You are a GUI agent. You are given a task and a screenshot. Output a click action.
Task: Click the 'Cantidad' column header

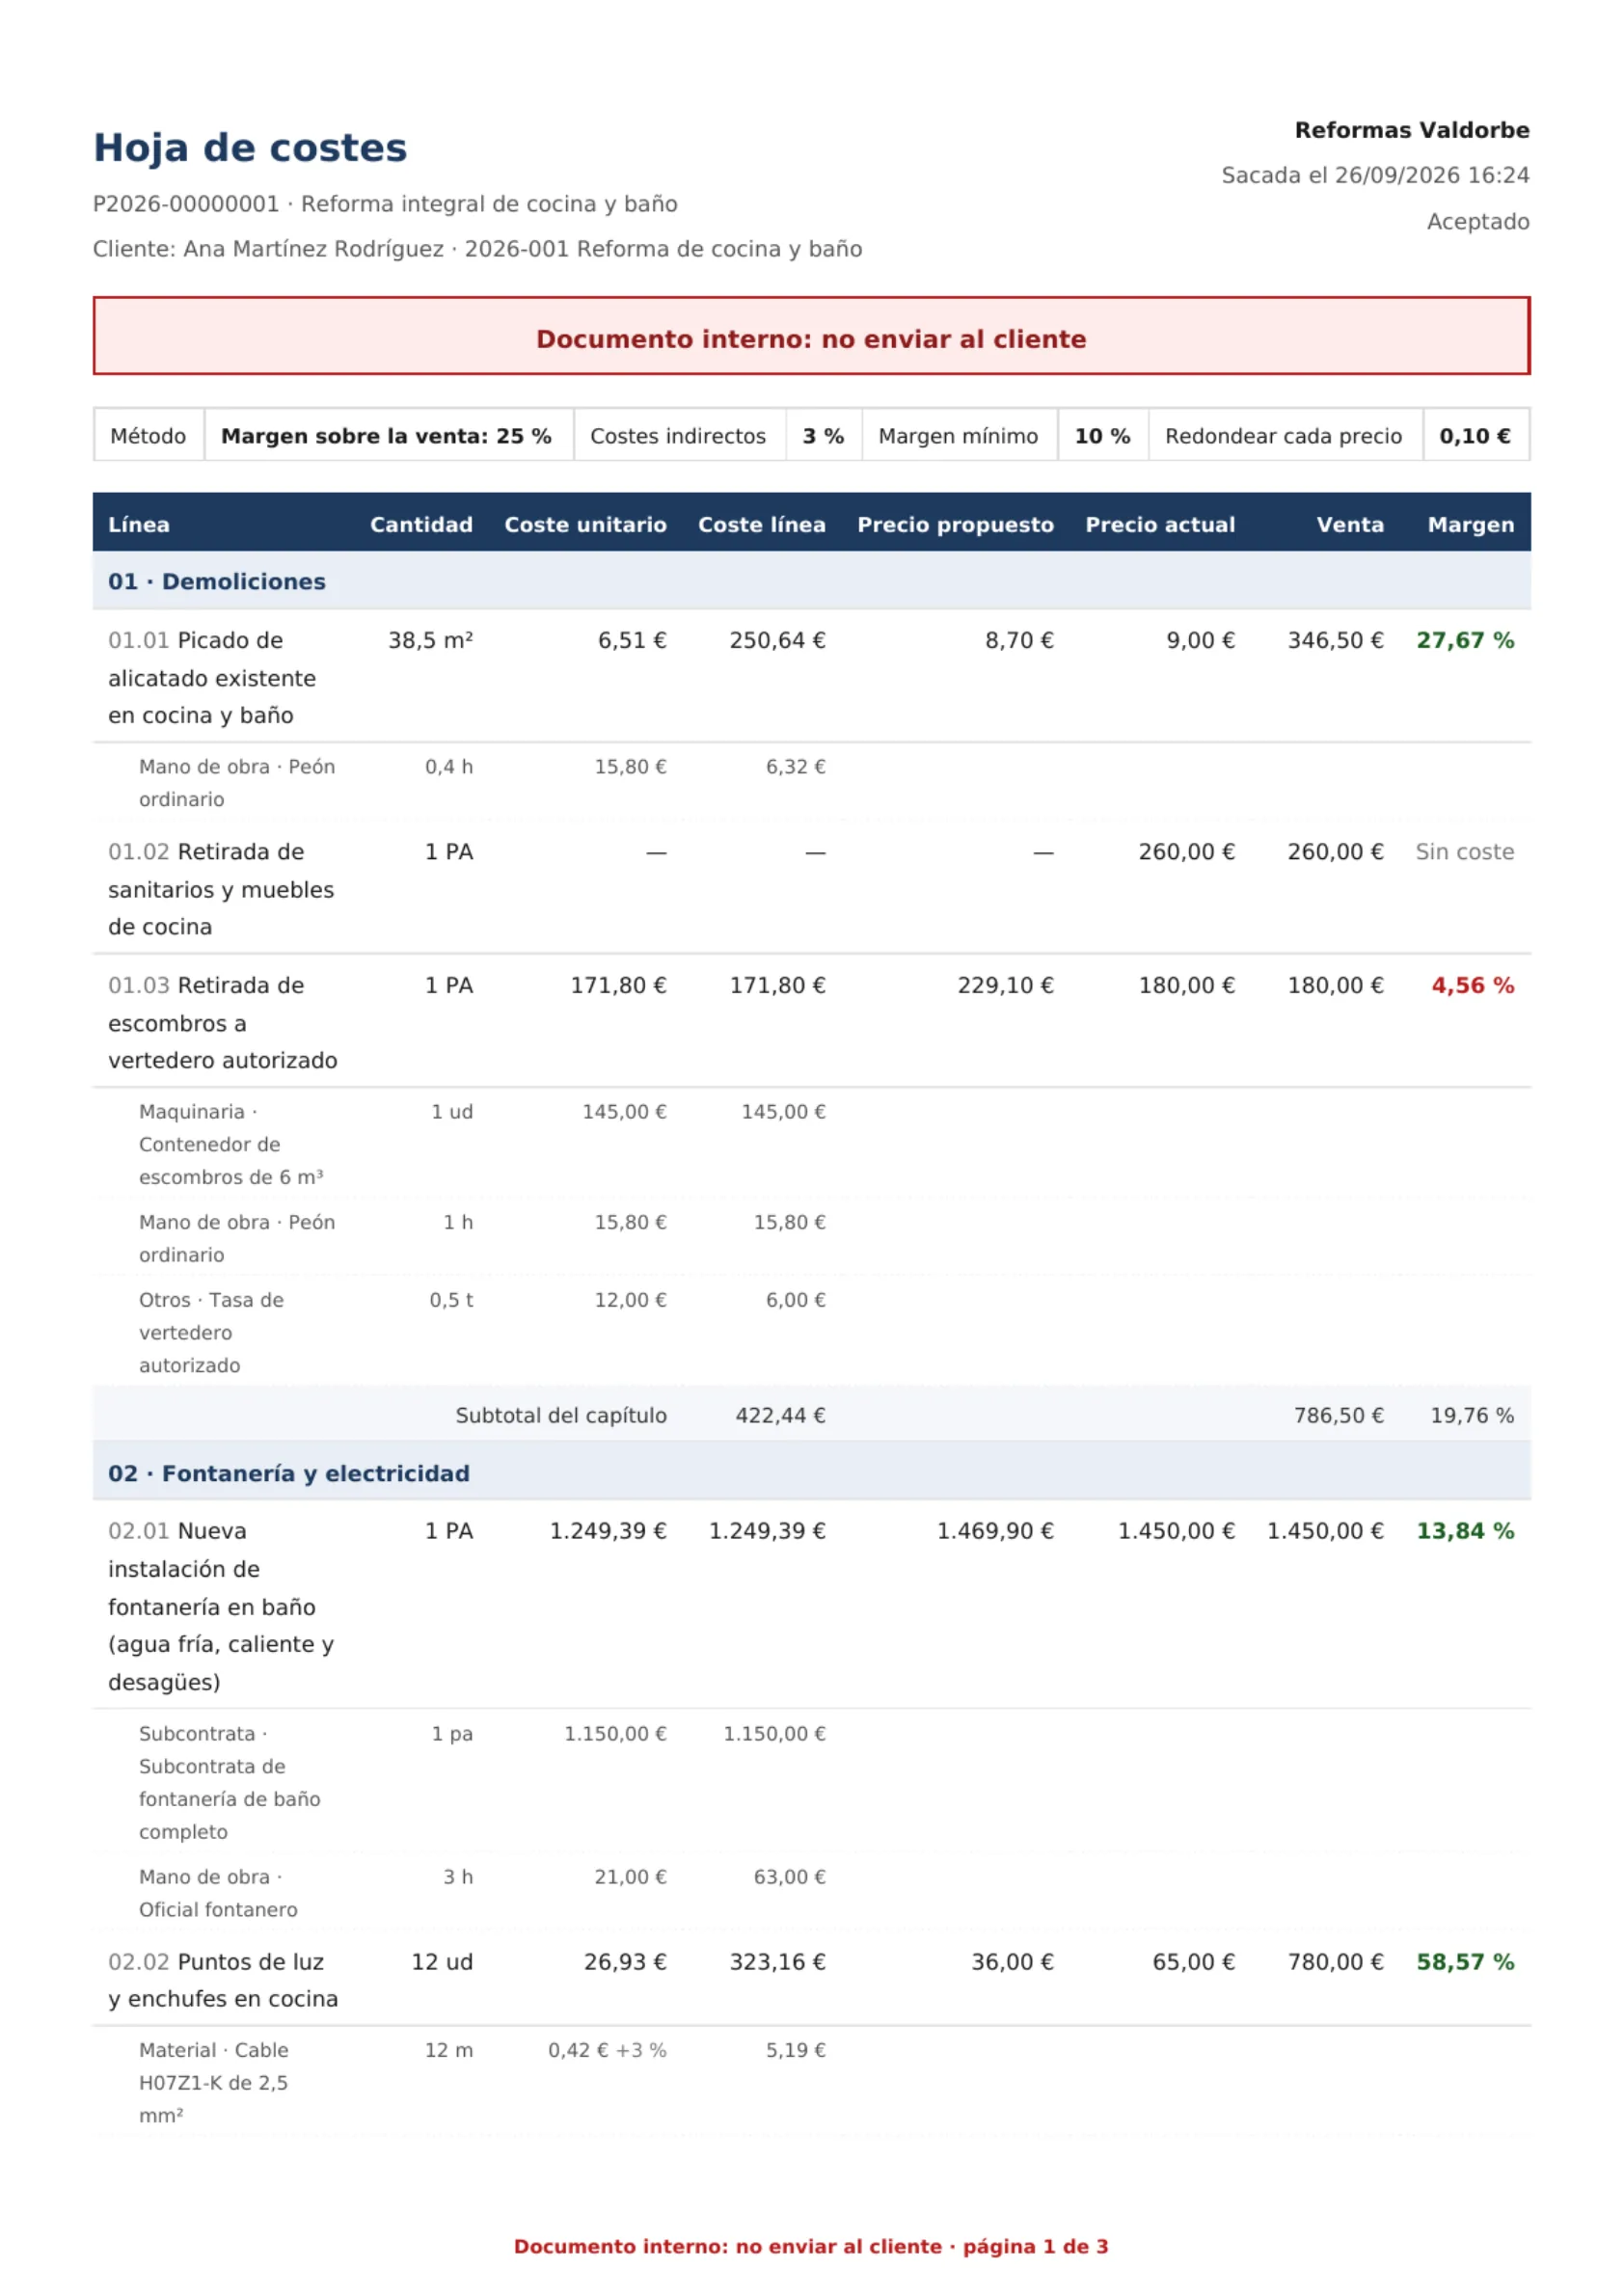(421, 524)
